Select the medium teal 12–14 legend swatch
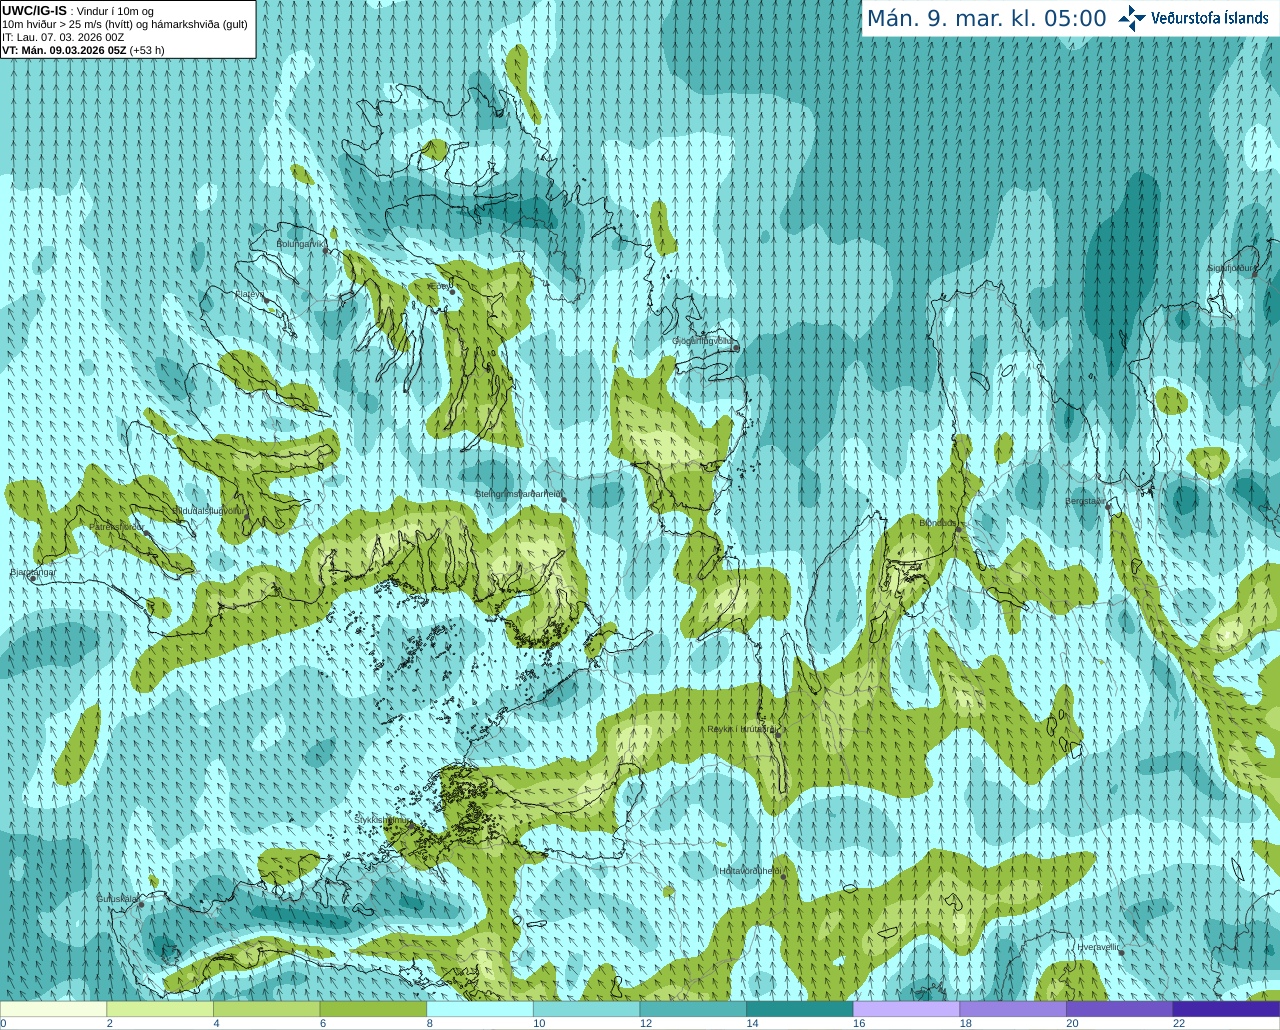 [x=693, y=1009]
